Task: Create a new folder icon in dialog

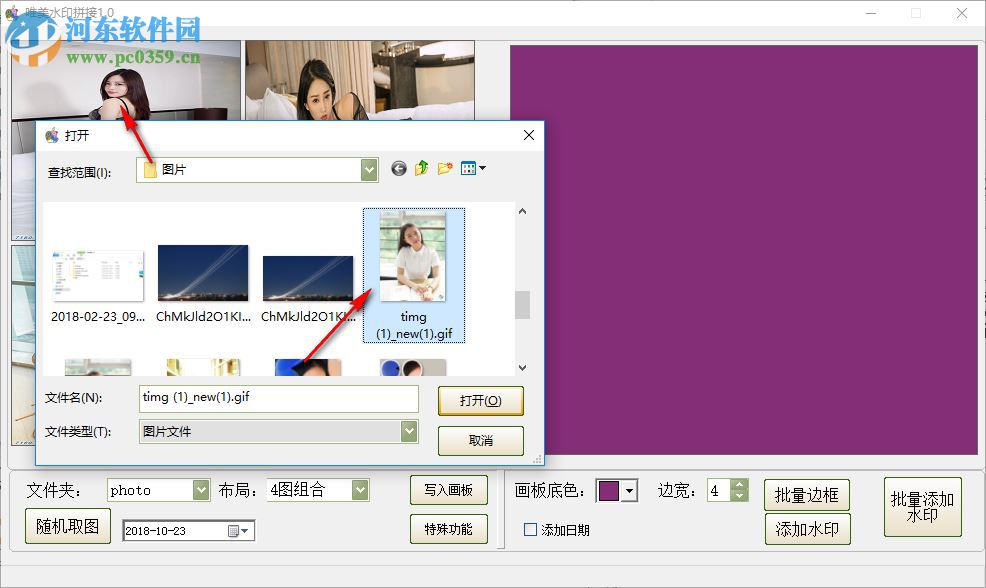Action: 445,168
